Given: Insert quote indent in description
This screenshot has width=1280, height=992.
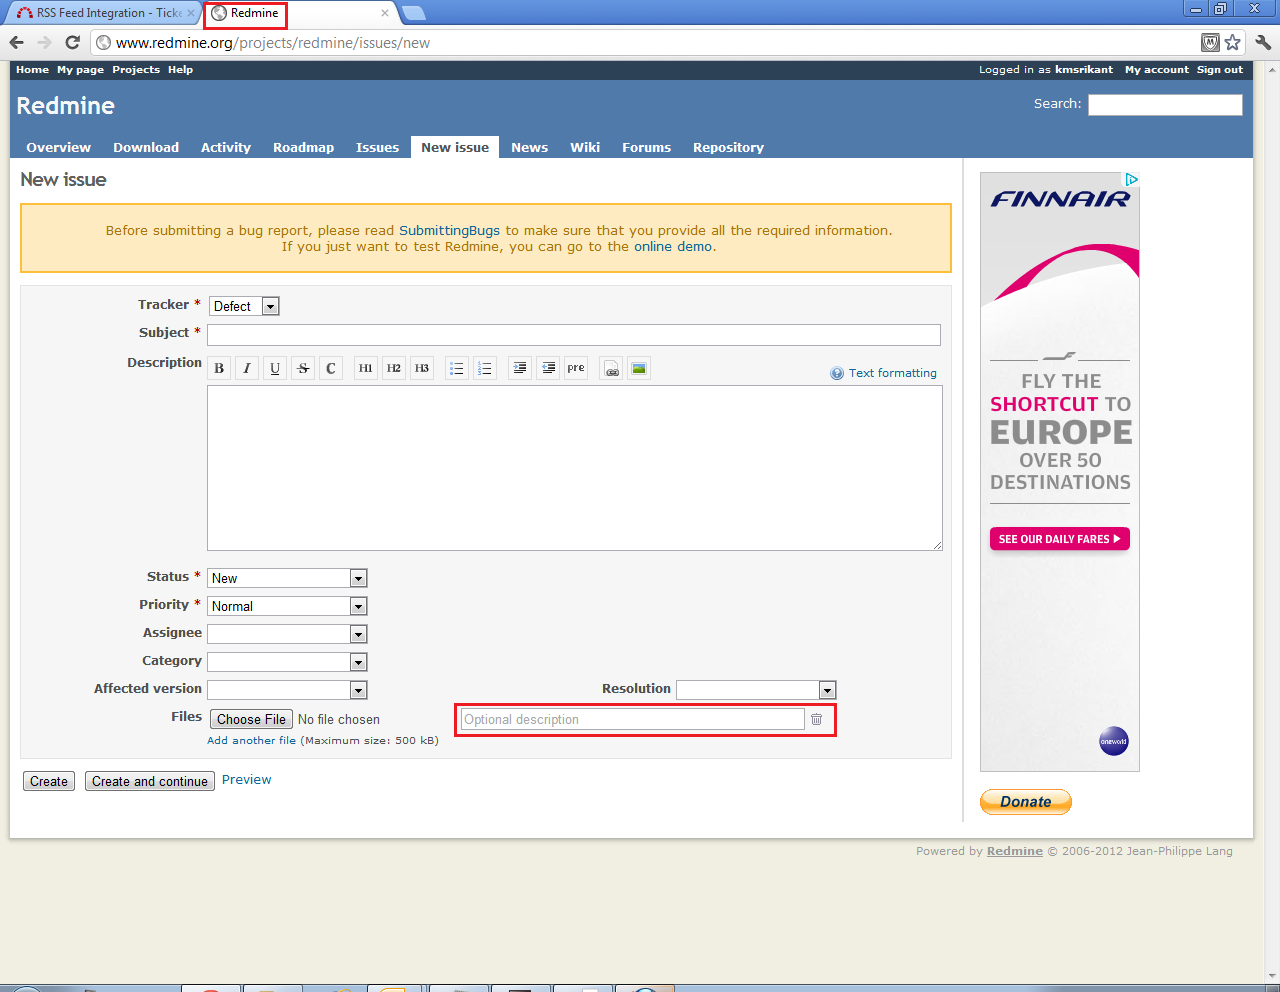Looking at the screenshot, I should pos(520,368).
